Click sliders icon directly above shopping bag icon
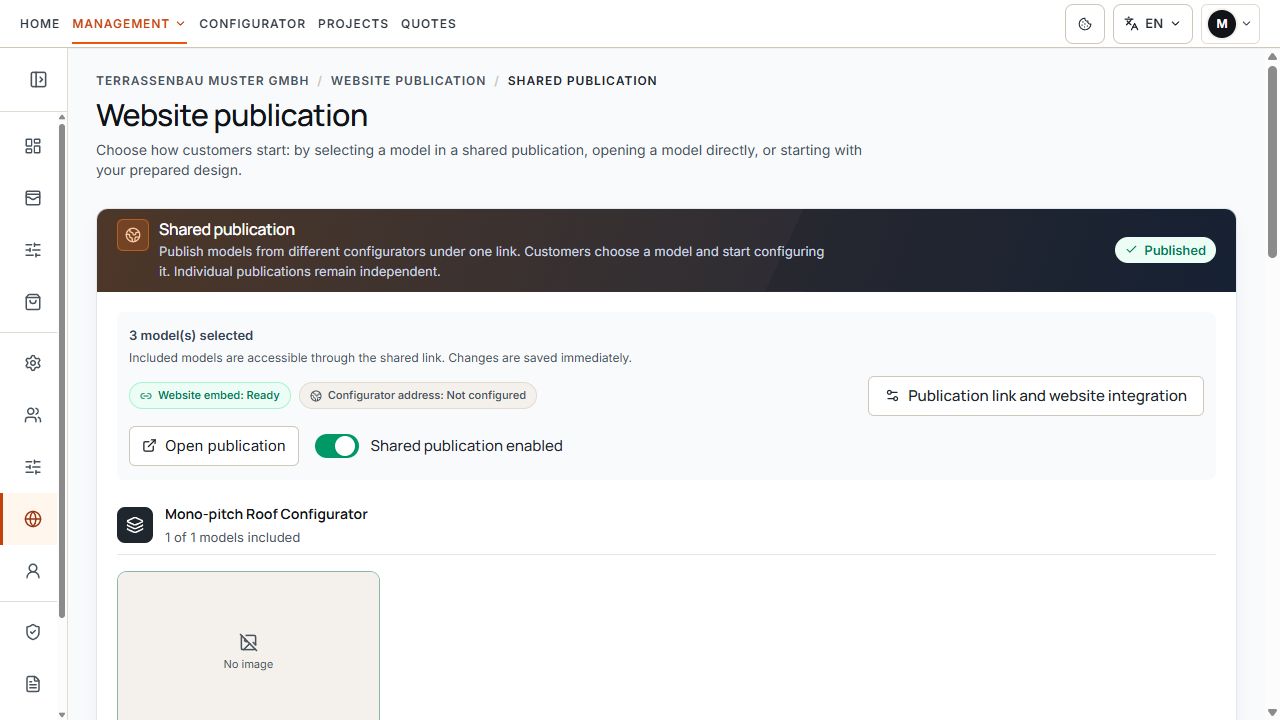 pos(33,250)
